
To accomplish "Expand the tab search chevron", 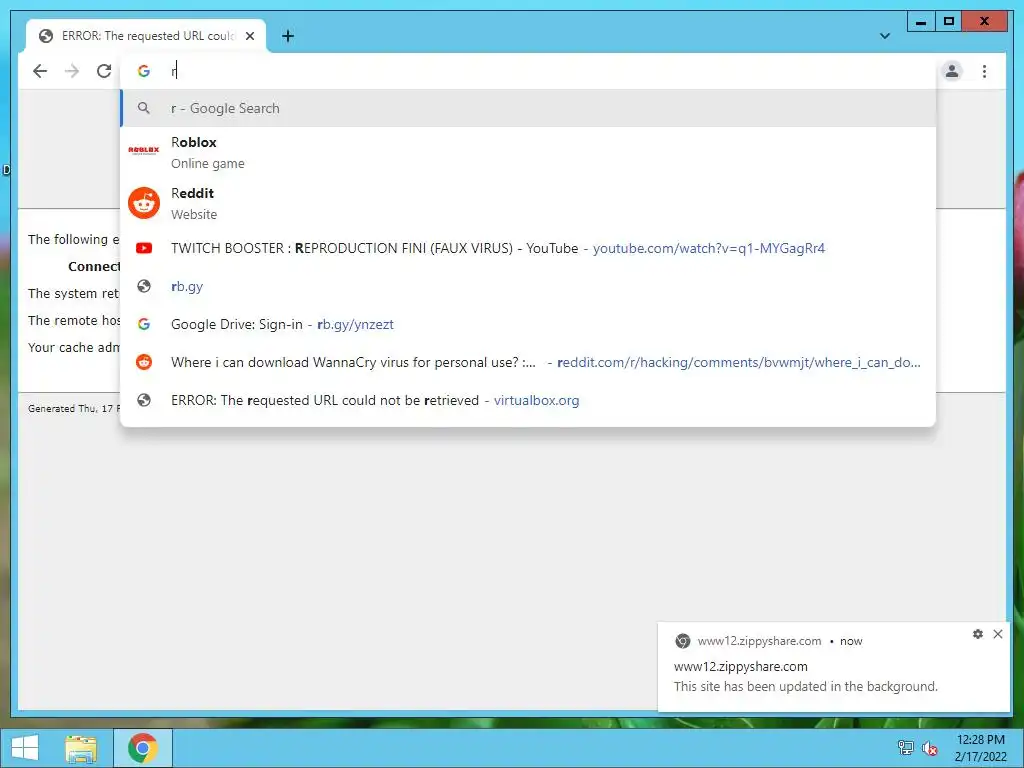I will click(x=885, y=36).
